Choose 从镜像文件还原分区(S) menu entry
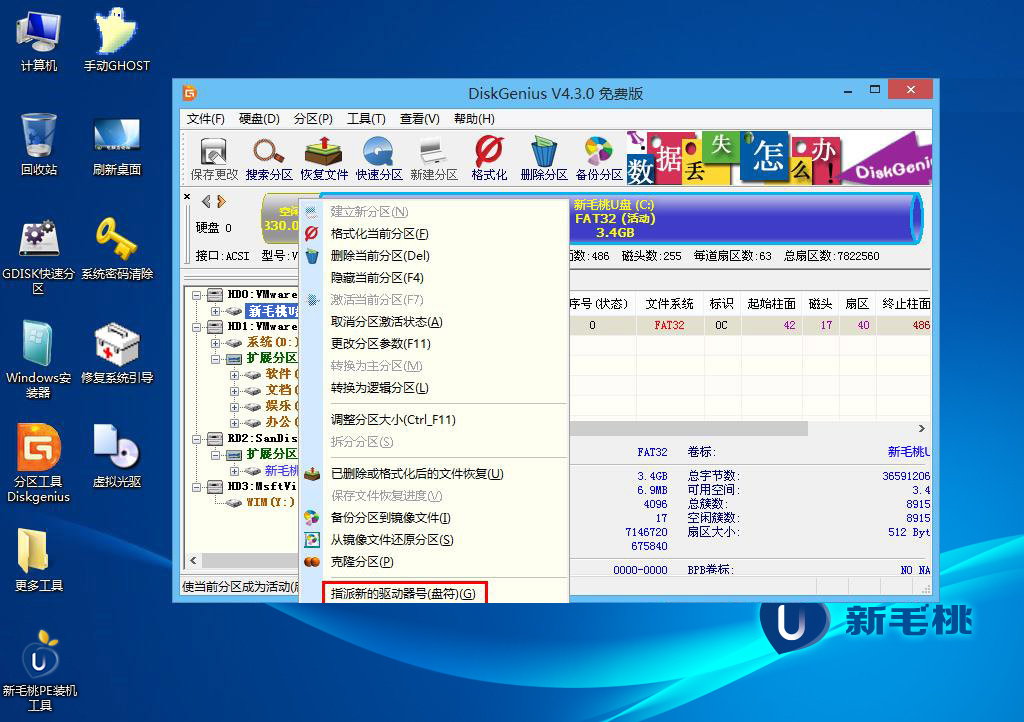Image resolution: width=1024 pixels, height=722 pixels. pyautogui.click(x=434, y=540)
